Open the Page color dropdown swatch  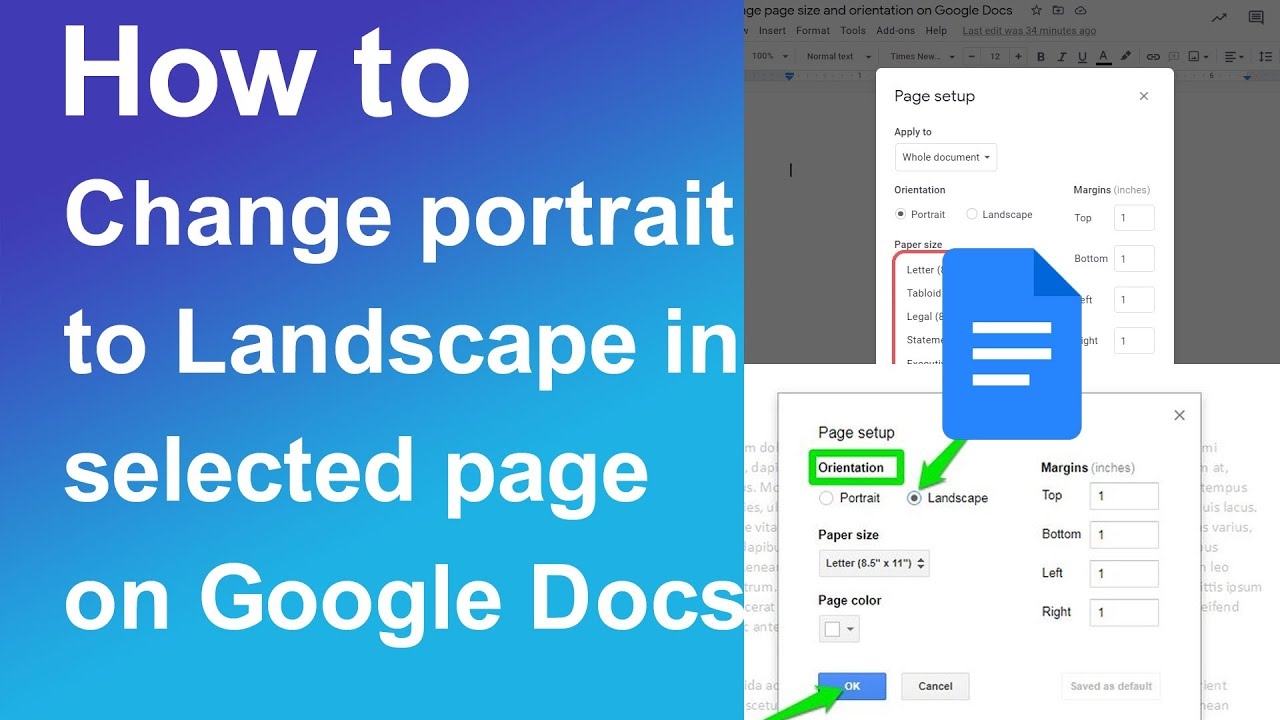(838, 629)
